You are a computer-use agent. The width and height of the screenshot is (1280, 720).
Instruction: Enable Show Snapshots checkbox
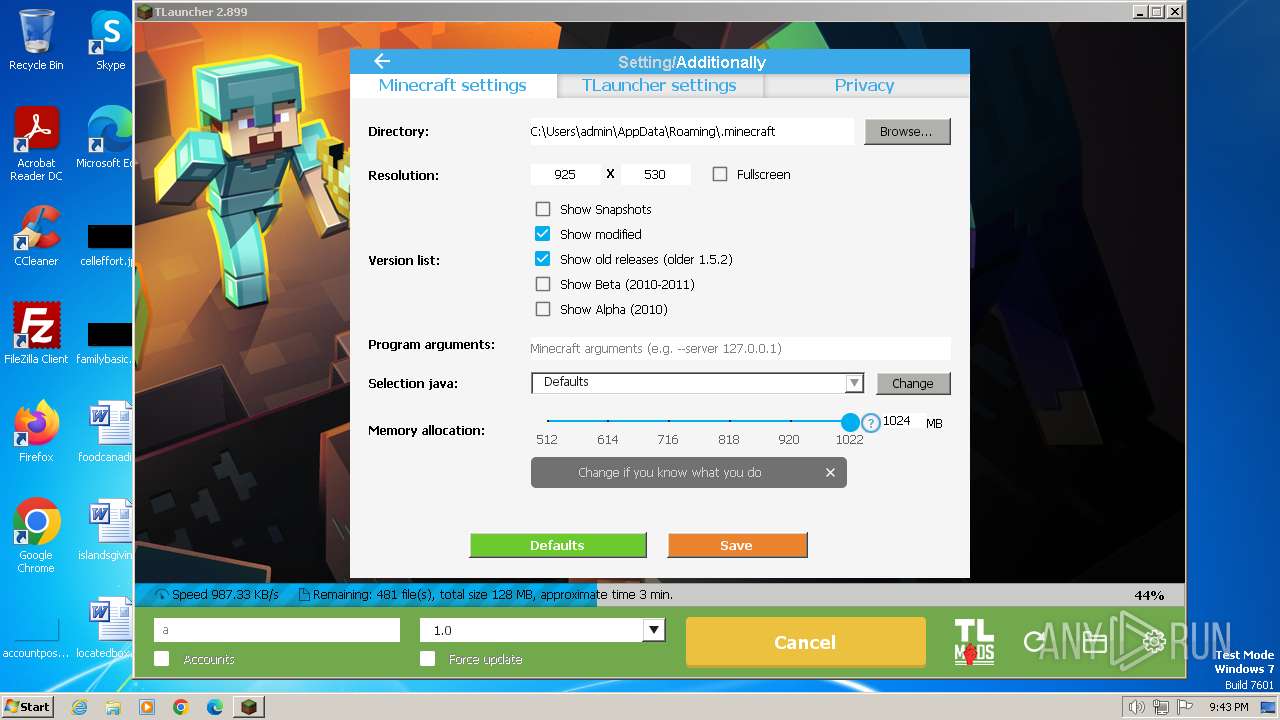543,209
